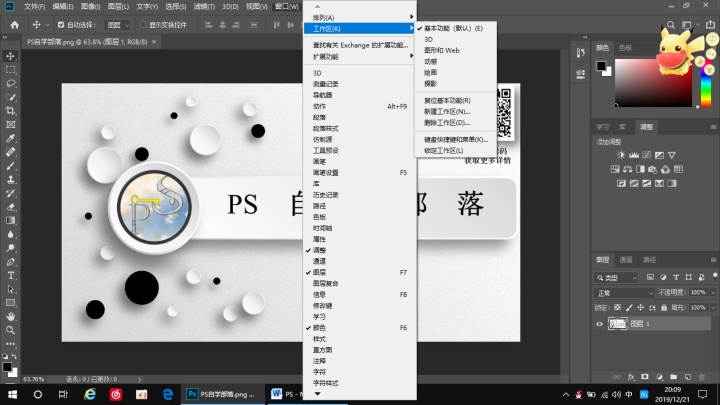Toggle the lock all padlock icon
720x405 pixels.
664,308
